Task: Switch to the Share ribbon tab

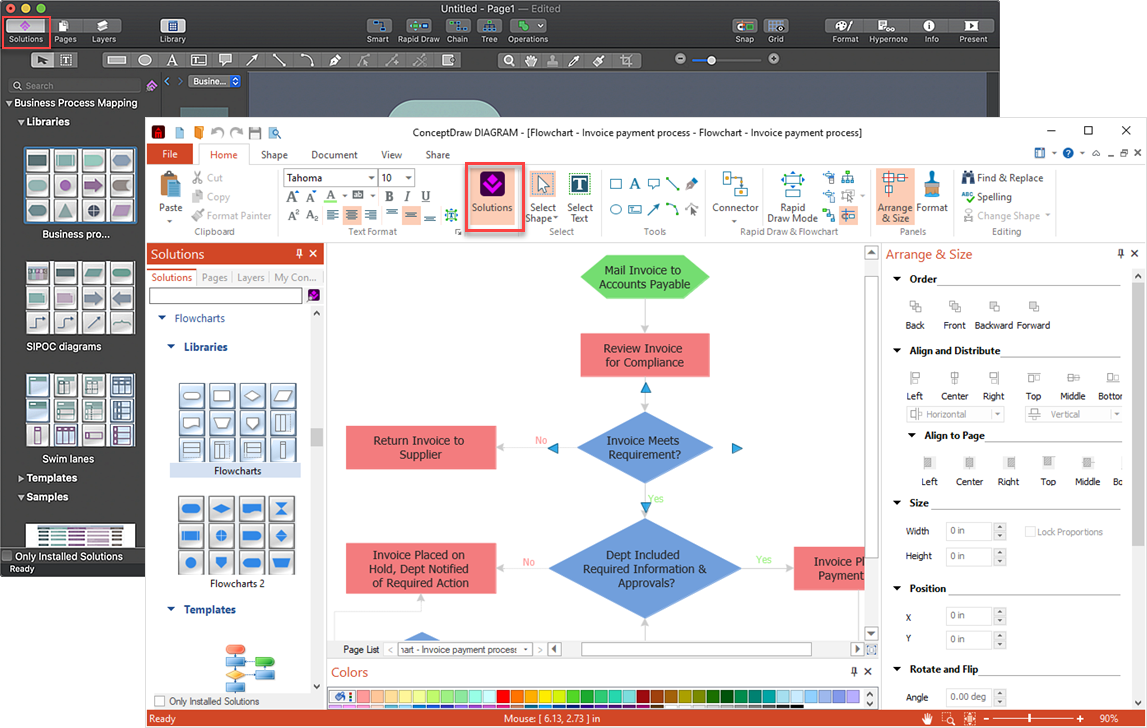Action: click(437, 155)
